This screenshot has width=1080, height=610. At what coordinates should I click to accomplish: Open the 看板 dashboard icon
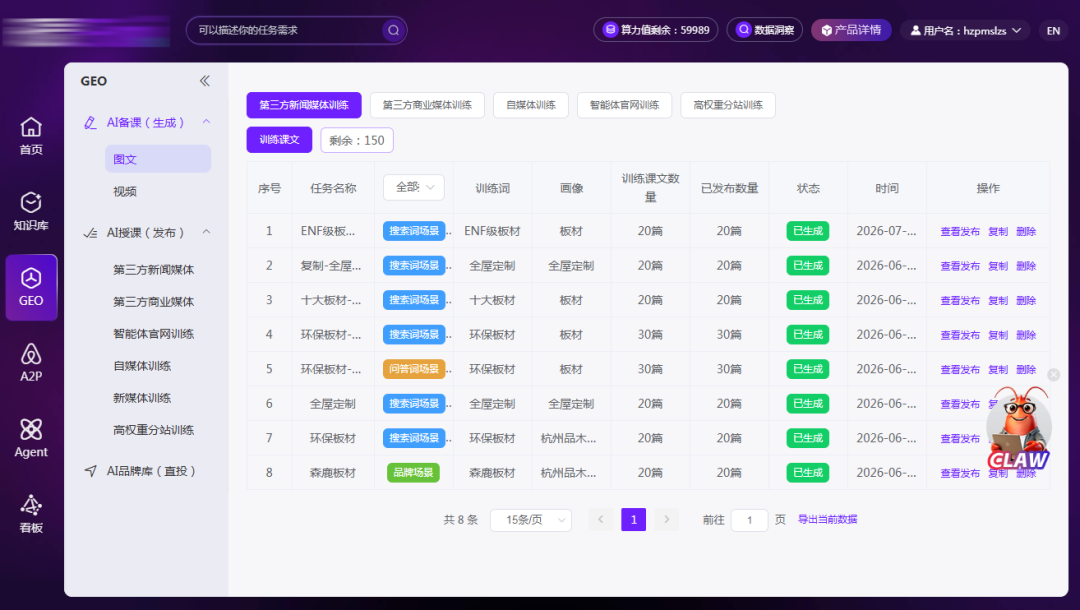[31, 514]
